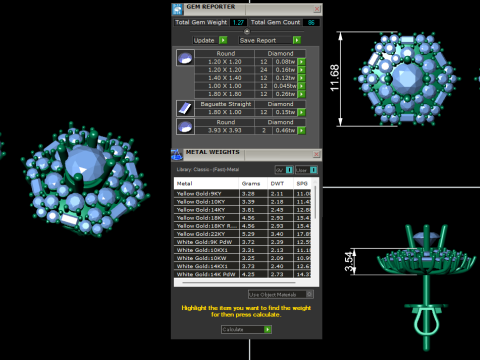This screenshot has height=360, width=480.
Task: Close the Metal Weights panel
Action: pos(317,154)
